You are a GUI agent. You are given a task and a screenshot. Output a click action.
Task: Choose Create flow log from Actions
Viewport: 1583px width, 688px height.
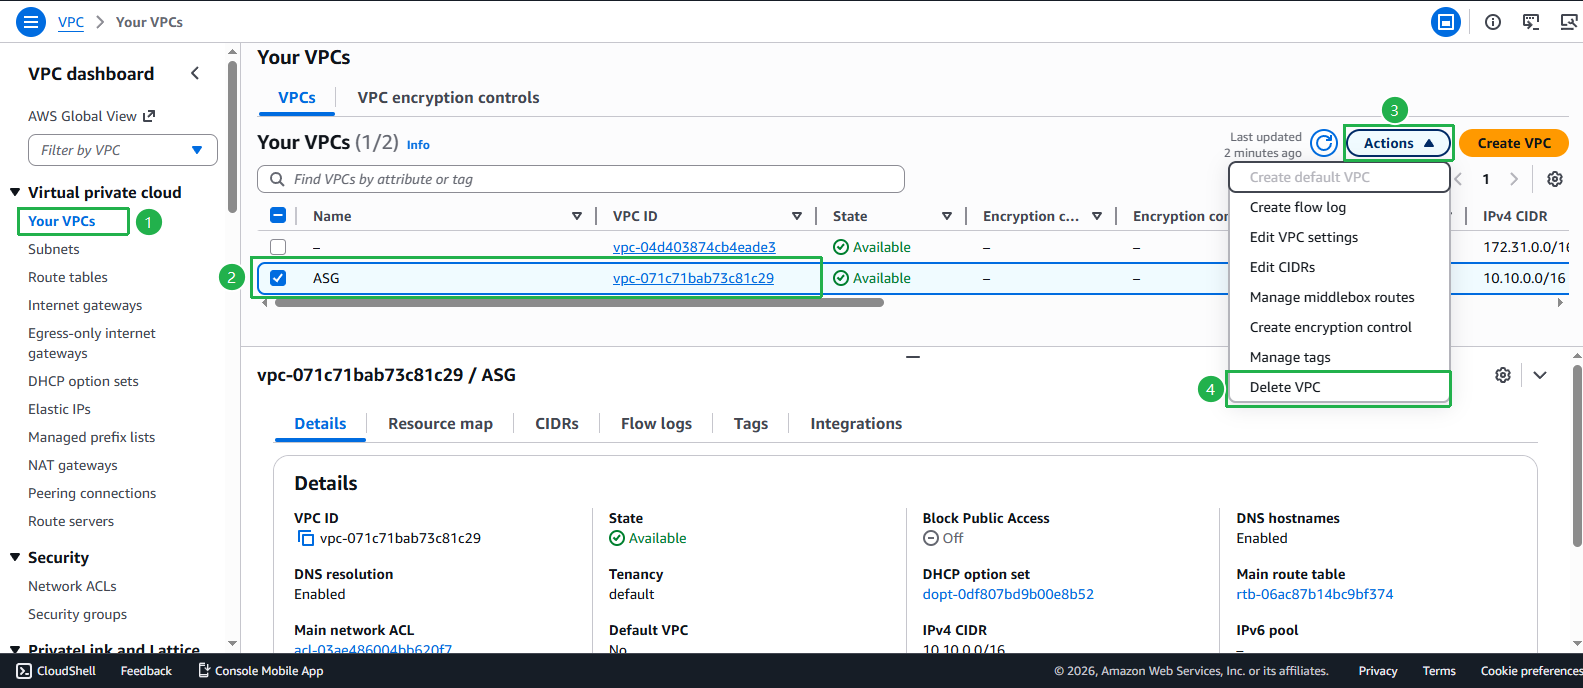point(1339,207)
